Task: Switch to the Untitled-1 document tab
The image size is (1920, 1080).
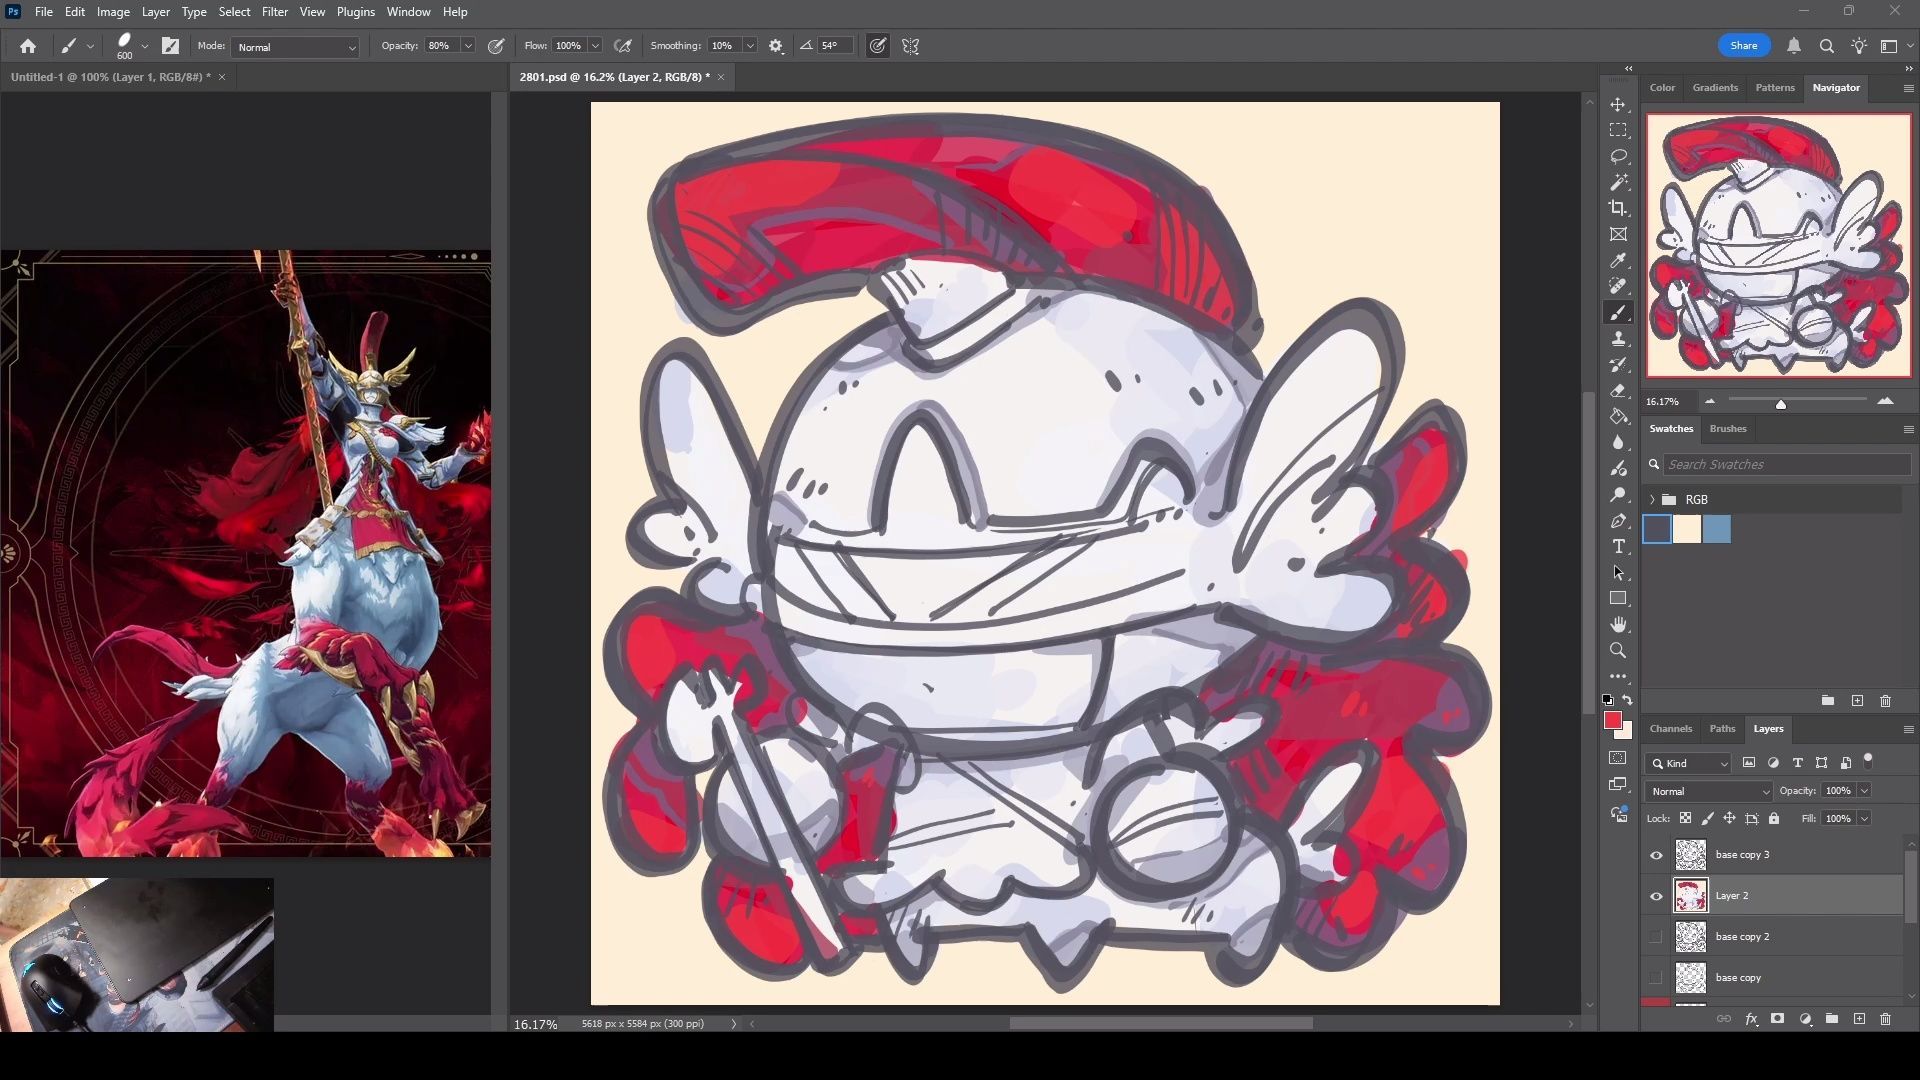Action: tap(110, 77)
